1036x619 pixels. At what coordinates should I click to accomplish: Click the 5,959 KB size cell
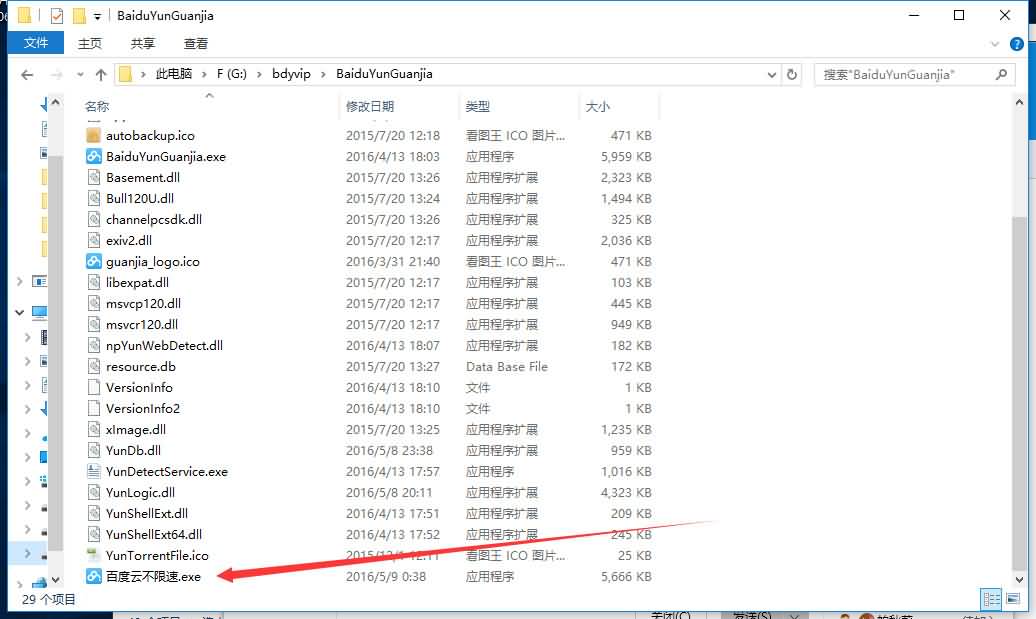point(626,157)
